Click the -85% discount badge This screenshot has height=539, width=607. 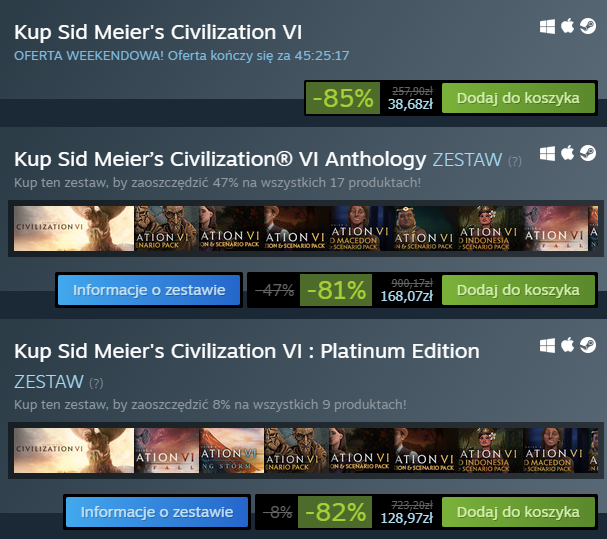click(x=342, y=98)
